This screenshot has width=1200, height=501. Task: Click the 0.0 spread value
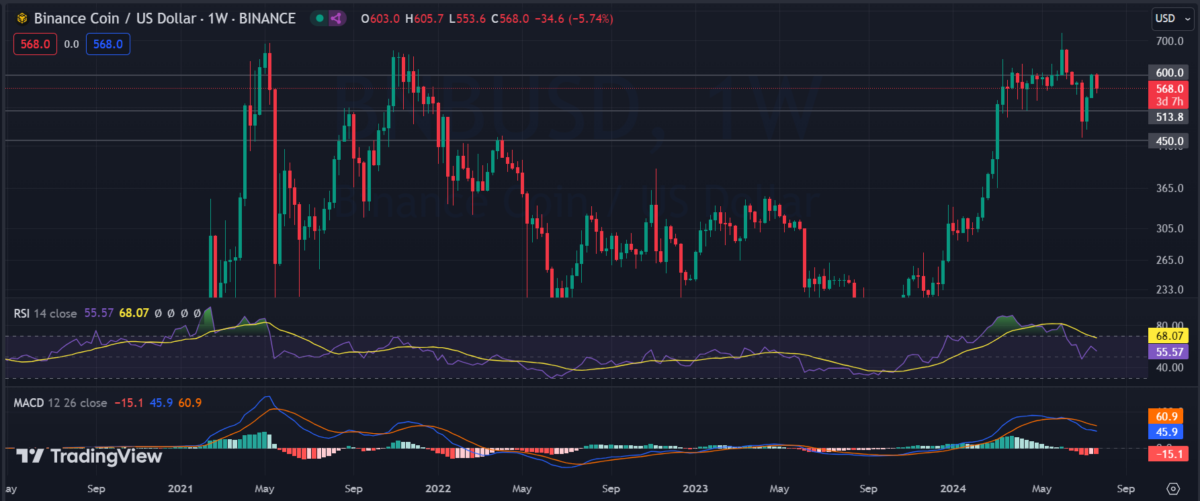point(72,44)
